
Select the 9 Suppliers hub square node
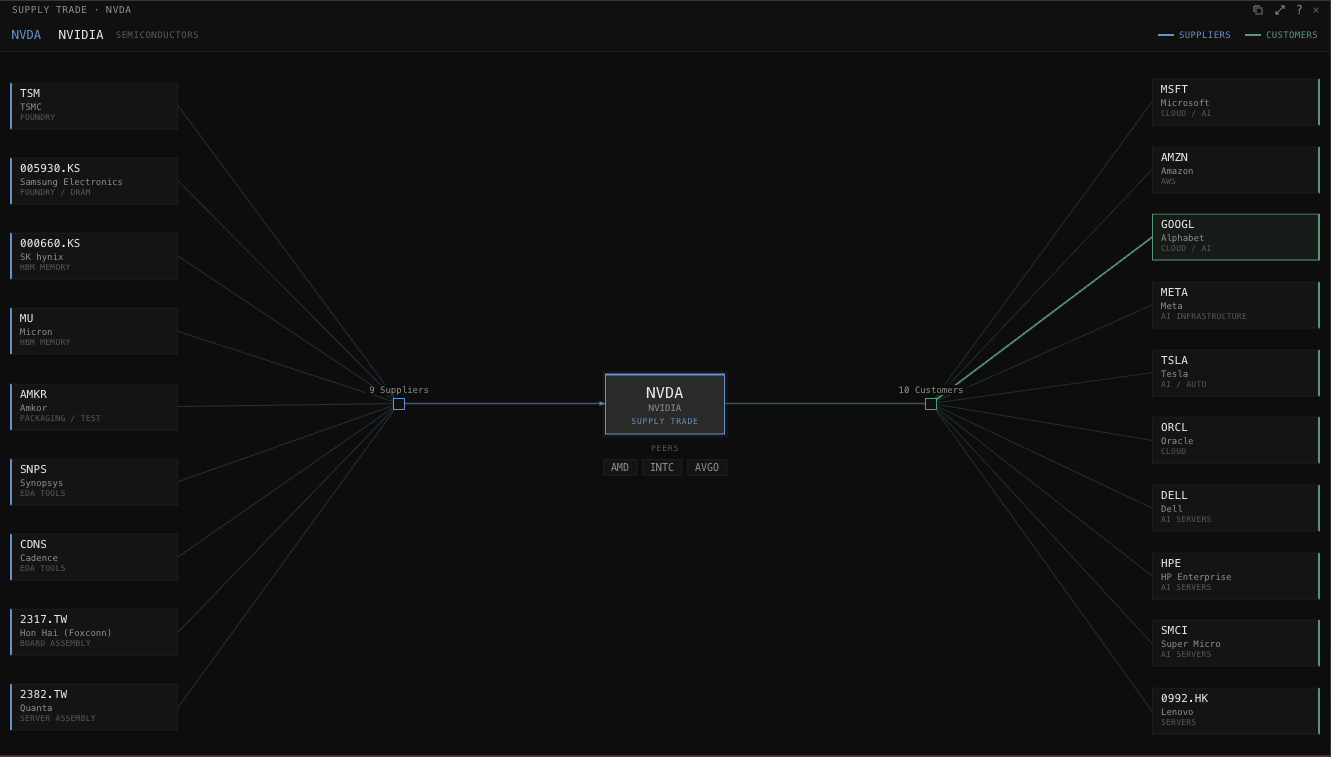399,404
